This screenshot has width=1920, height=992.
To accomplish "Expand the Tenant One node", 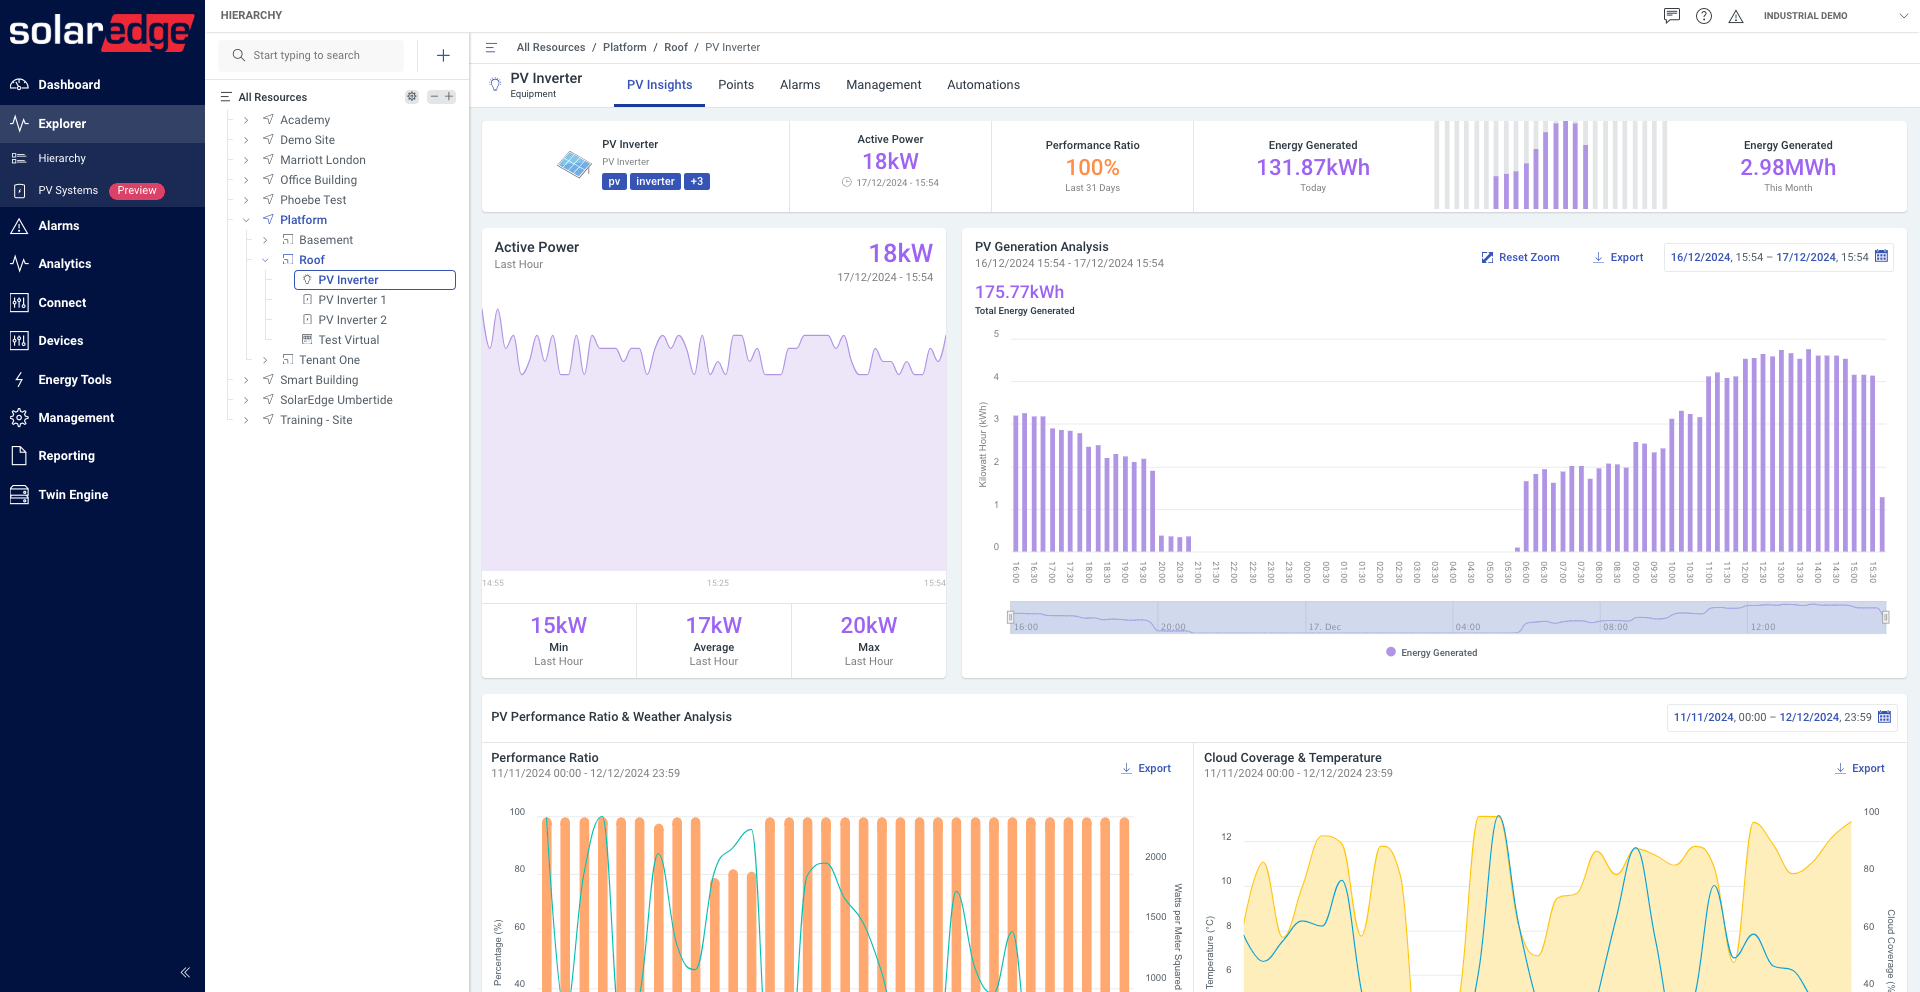I will coord(265,360).
